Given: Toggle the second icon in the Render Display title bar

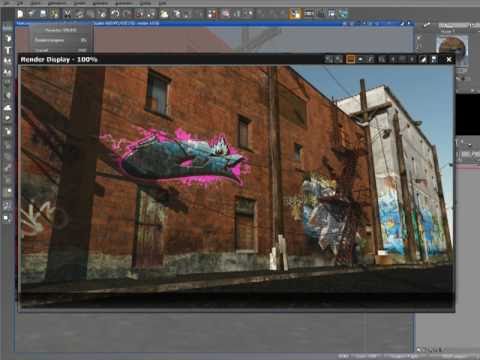Looking at the screenshot, I should tap(339, 59).
